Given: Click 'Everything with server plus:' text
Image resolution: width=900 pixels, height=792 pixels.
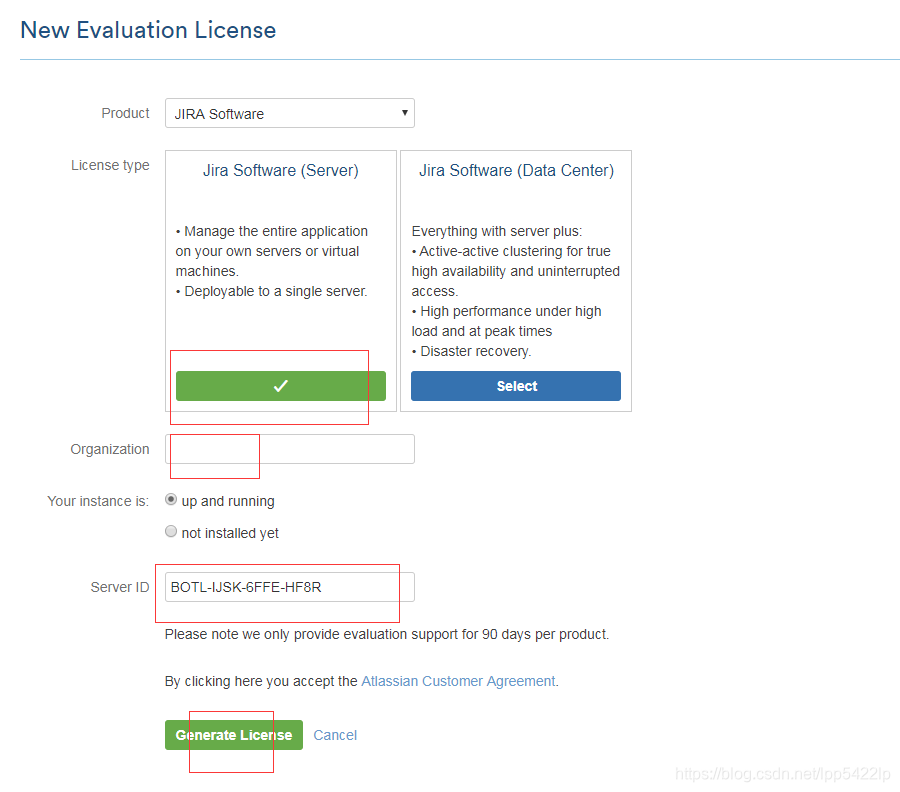Looking at the screenshot, I should pos(496,231).
